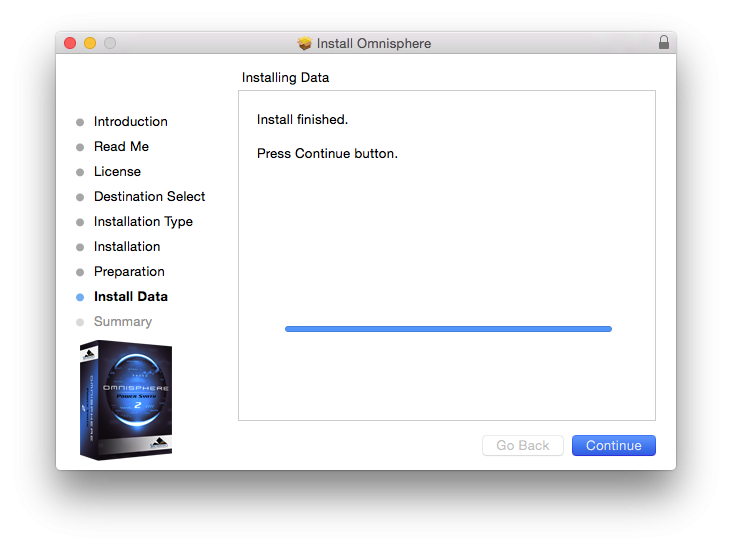The image size is (732, 550).
Task: Click the 'Installing Data' heading
Action: coord(285,78)
